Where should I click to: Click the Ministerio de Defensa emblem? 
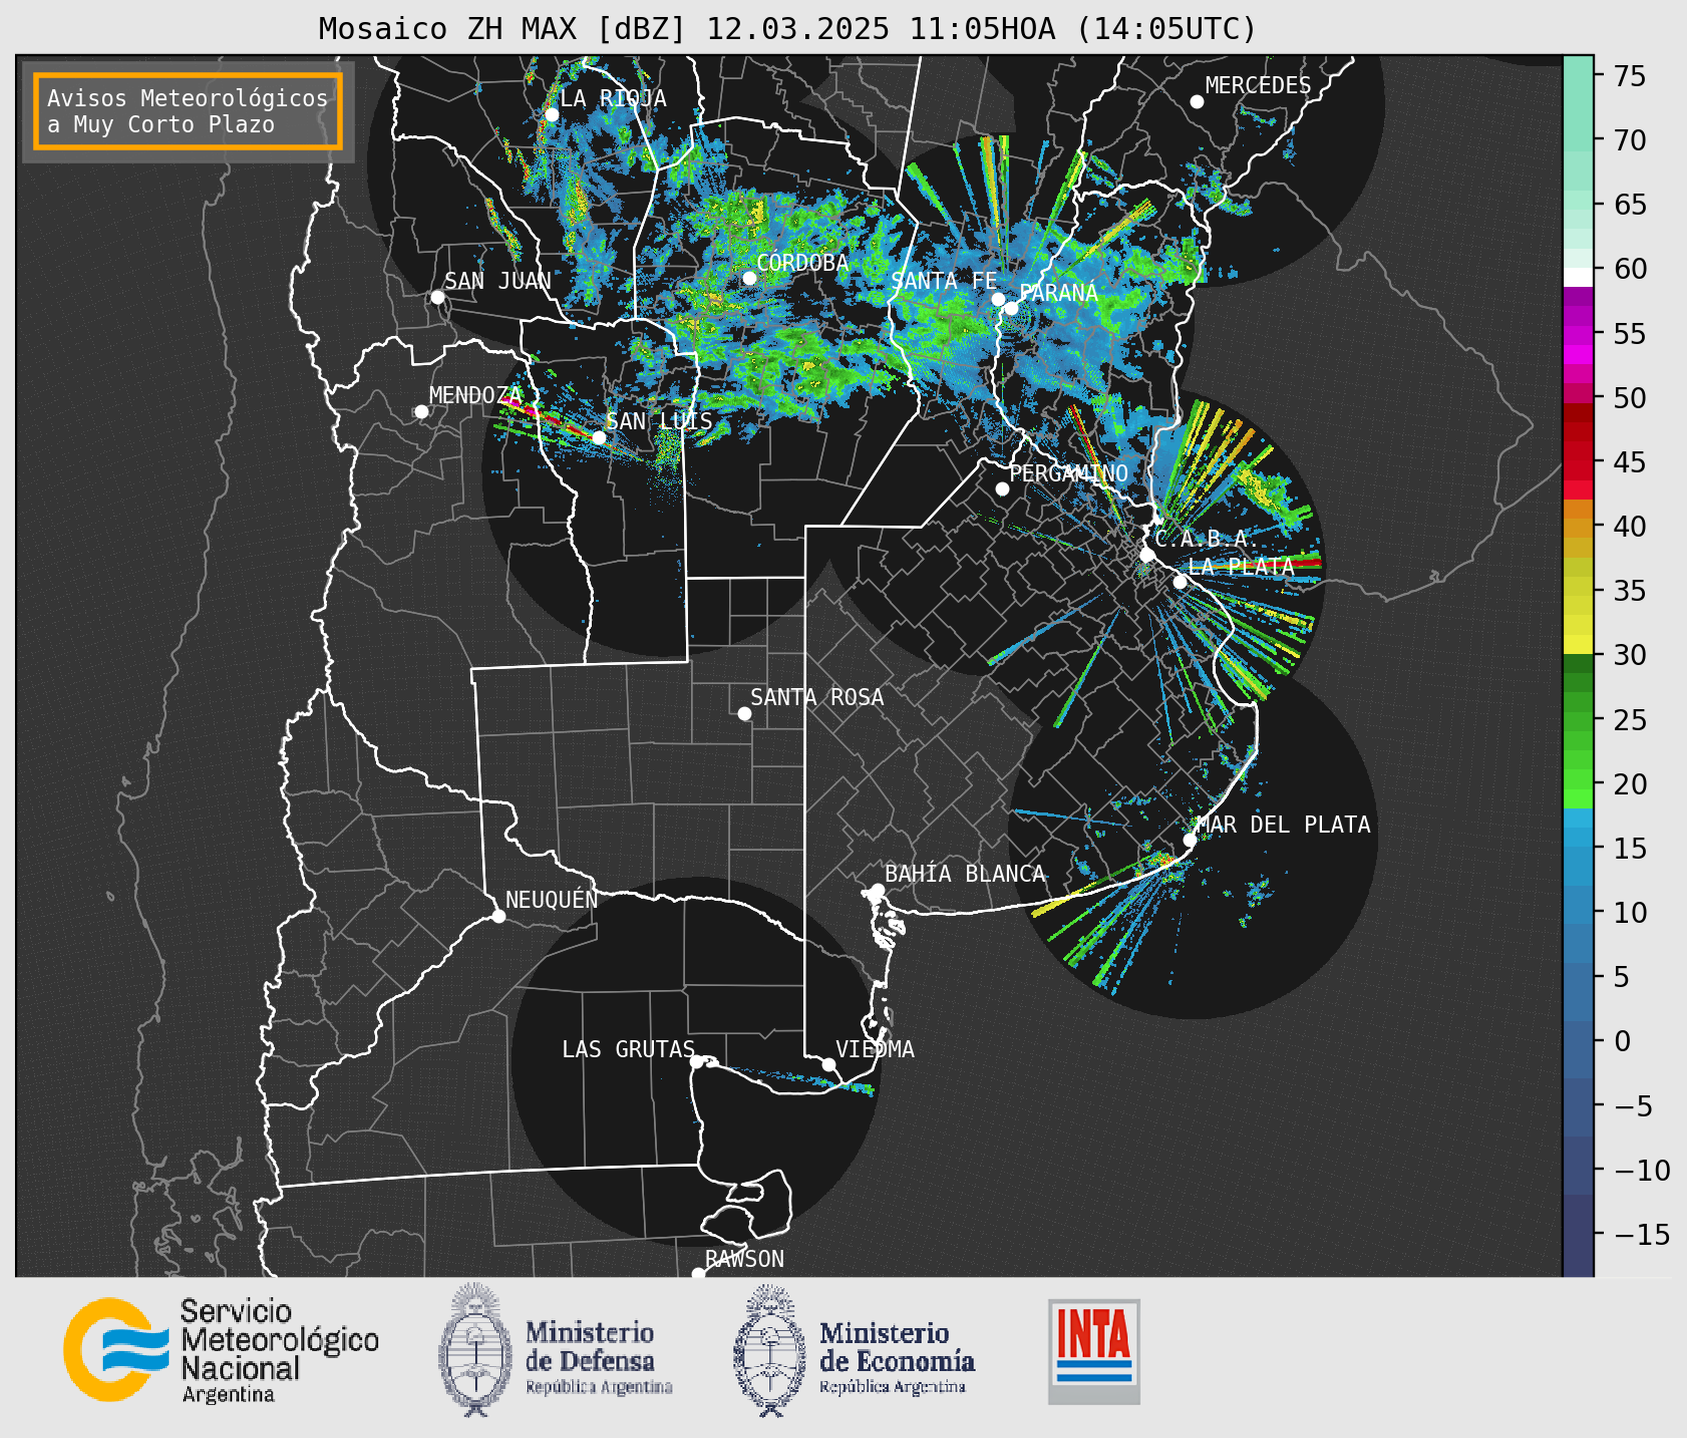[x=475, y=1349]
